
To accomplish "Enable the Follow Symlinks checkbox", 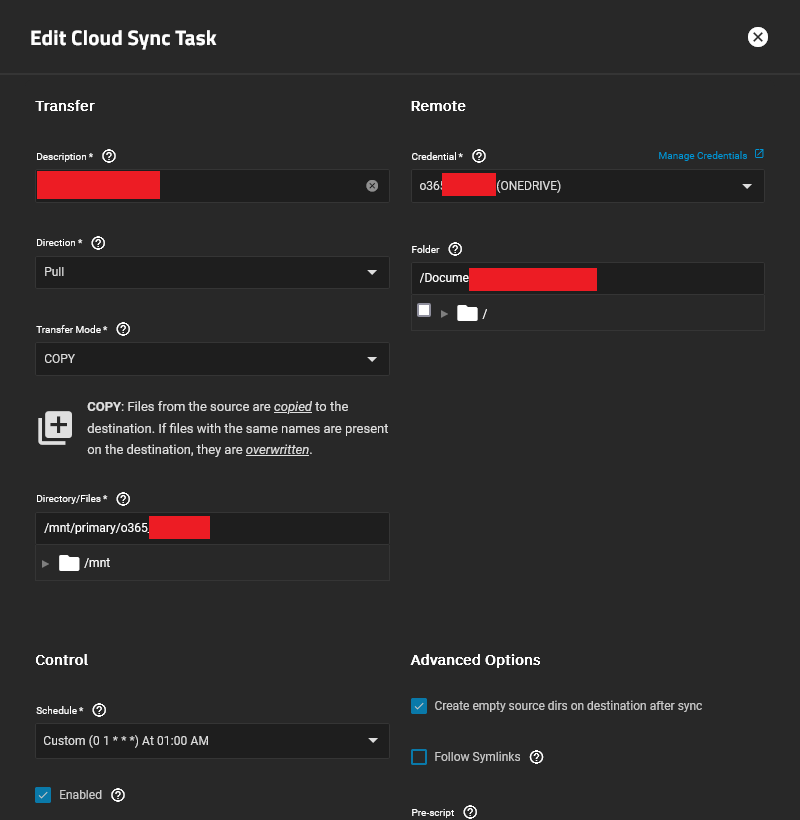I will (x=419, y=757).
